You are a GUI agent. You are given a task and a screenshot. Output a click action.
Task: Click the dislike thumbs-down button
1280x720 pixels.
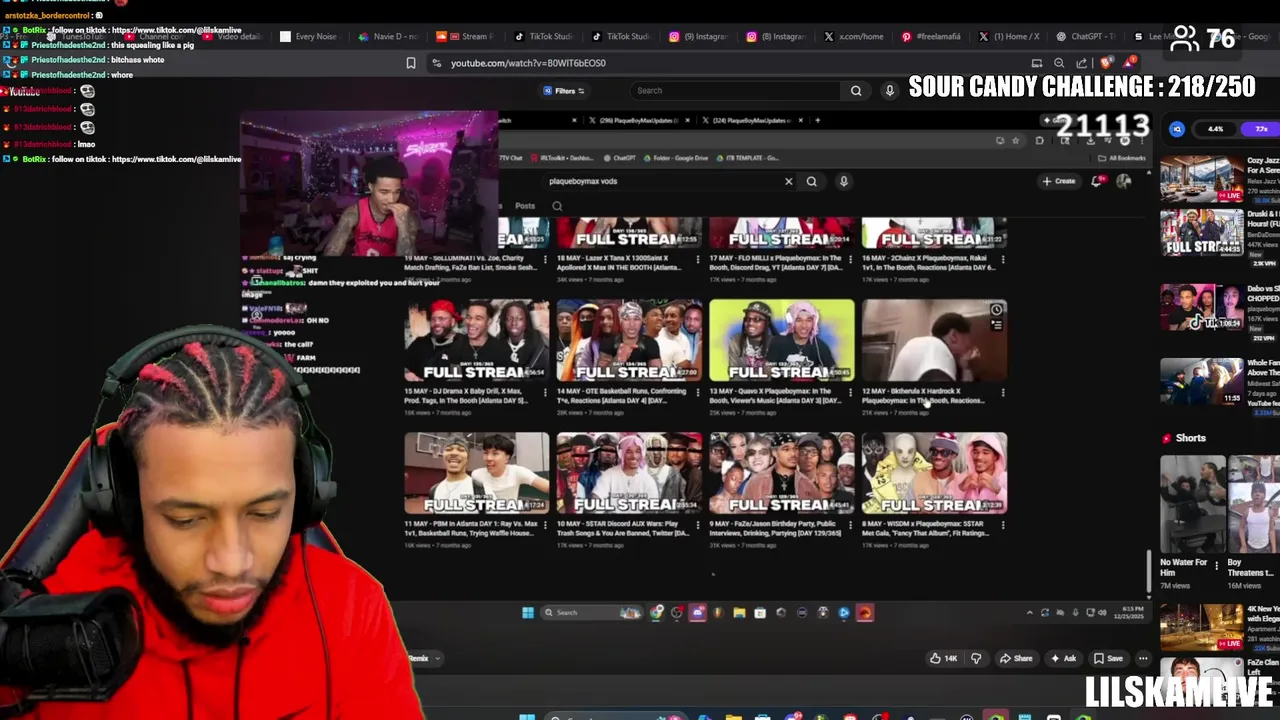coord(976,658)
